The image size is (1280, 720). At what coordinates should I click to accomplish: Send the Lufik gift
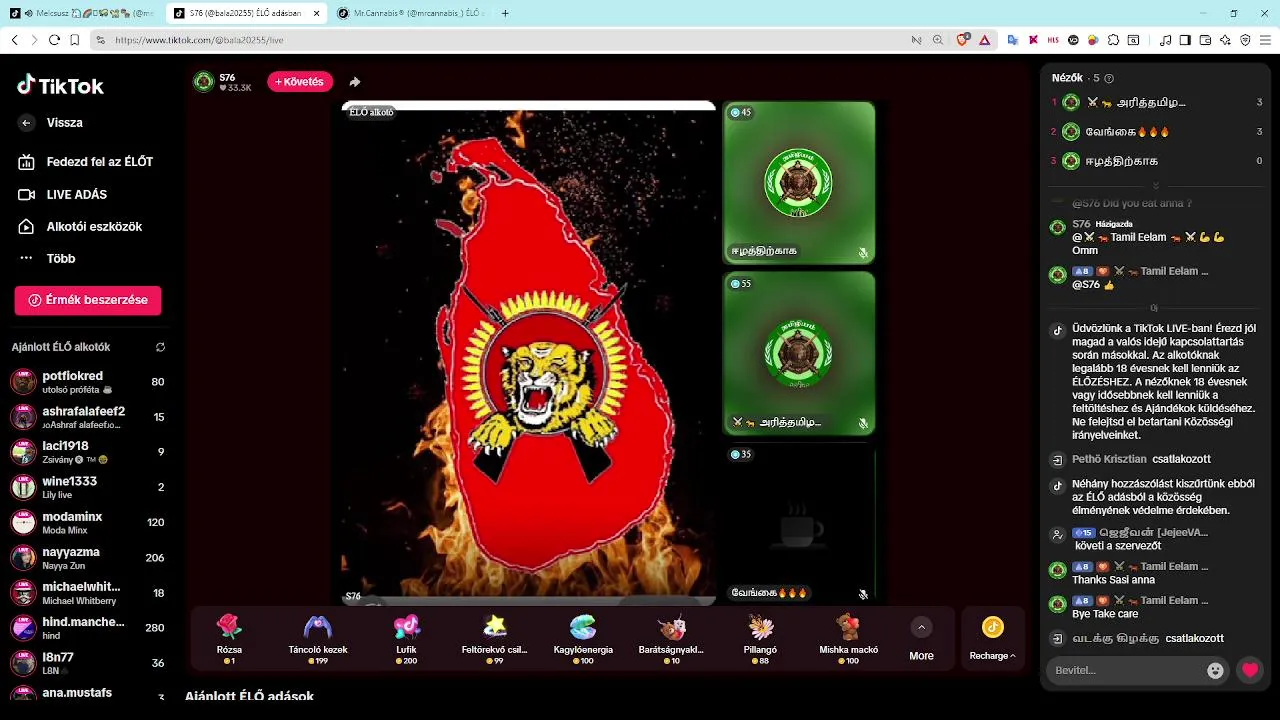(406, 639)
